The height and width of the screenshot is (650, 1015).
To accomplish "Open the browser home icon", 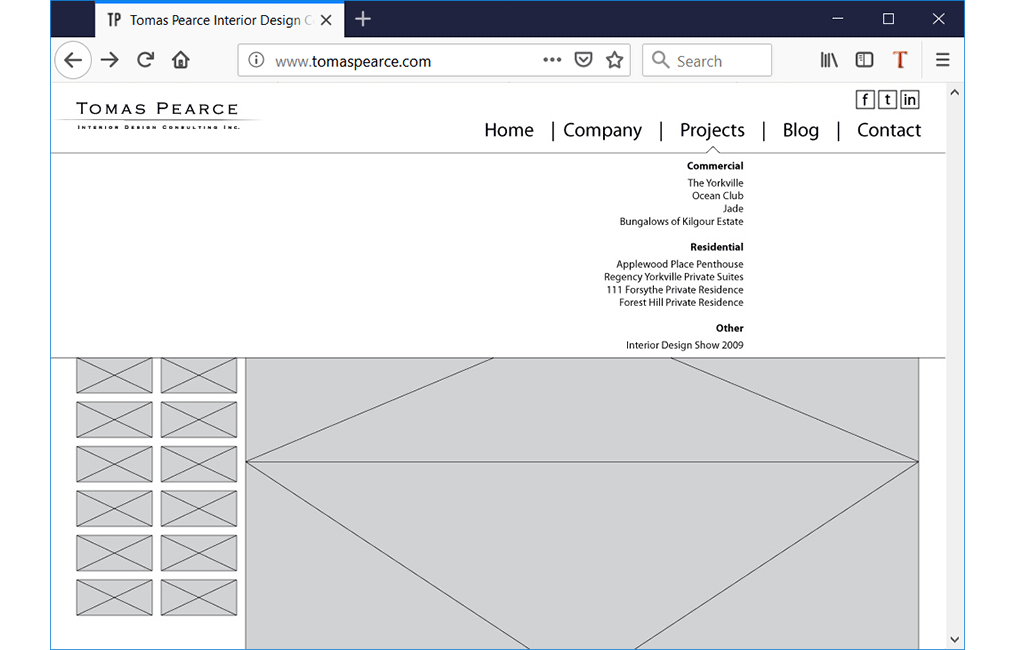I will pos(181,60).
